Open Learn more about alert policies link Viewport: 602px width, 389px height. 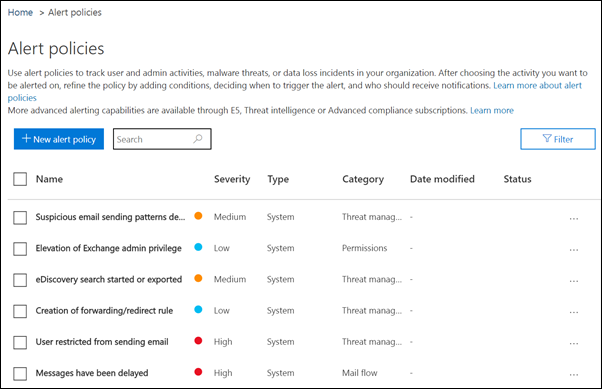(x=538, y=85)
